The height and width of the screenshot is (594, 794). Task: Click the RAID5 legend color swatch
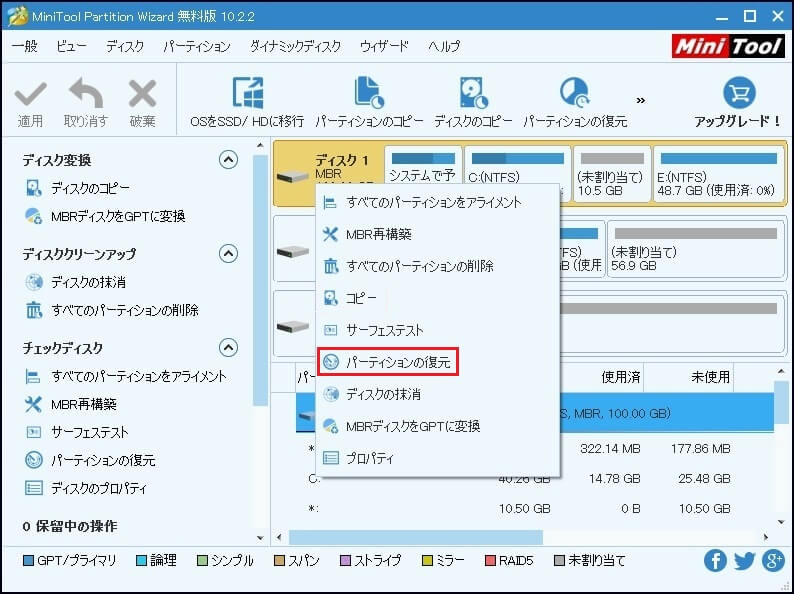point(490,561)
